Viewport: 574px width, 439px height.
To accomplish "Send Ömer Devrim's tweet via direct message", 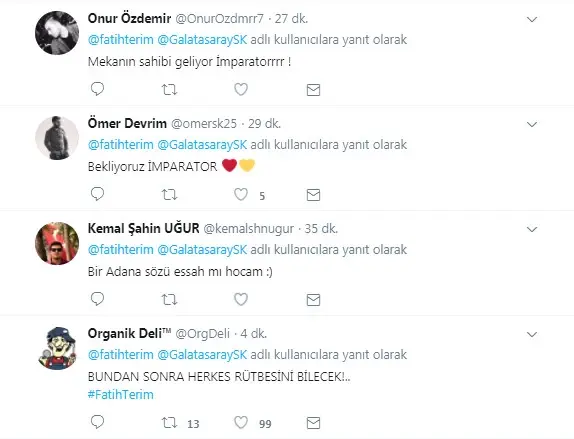I will tap(313, 195).
